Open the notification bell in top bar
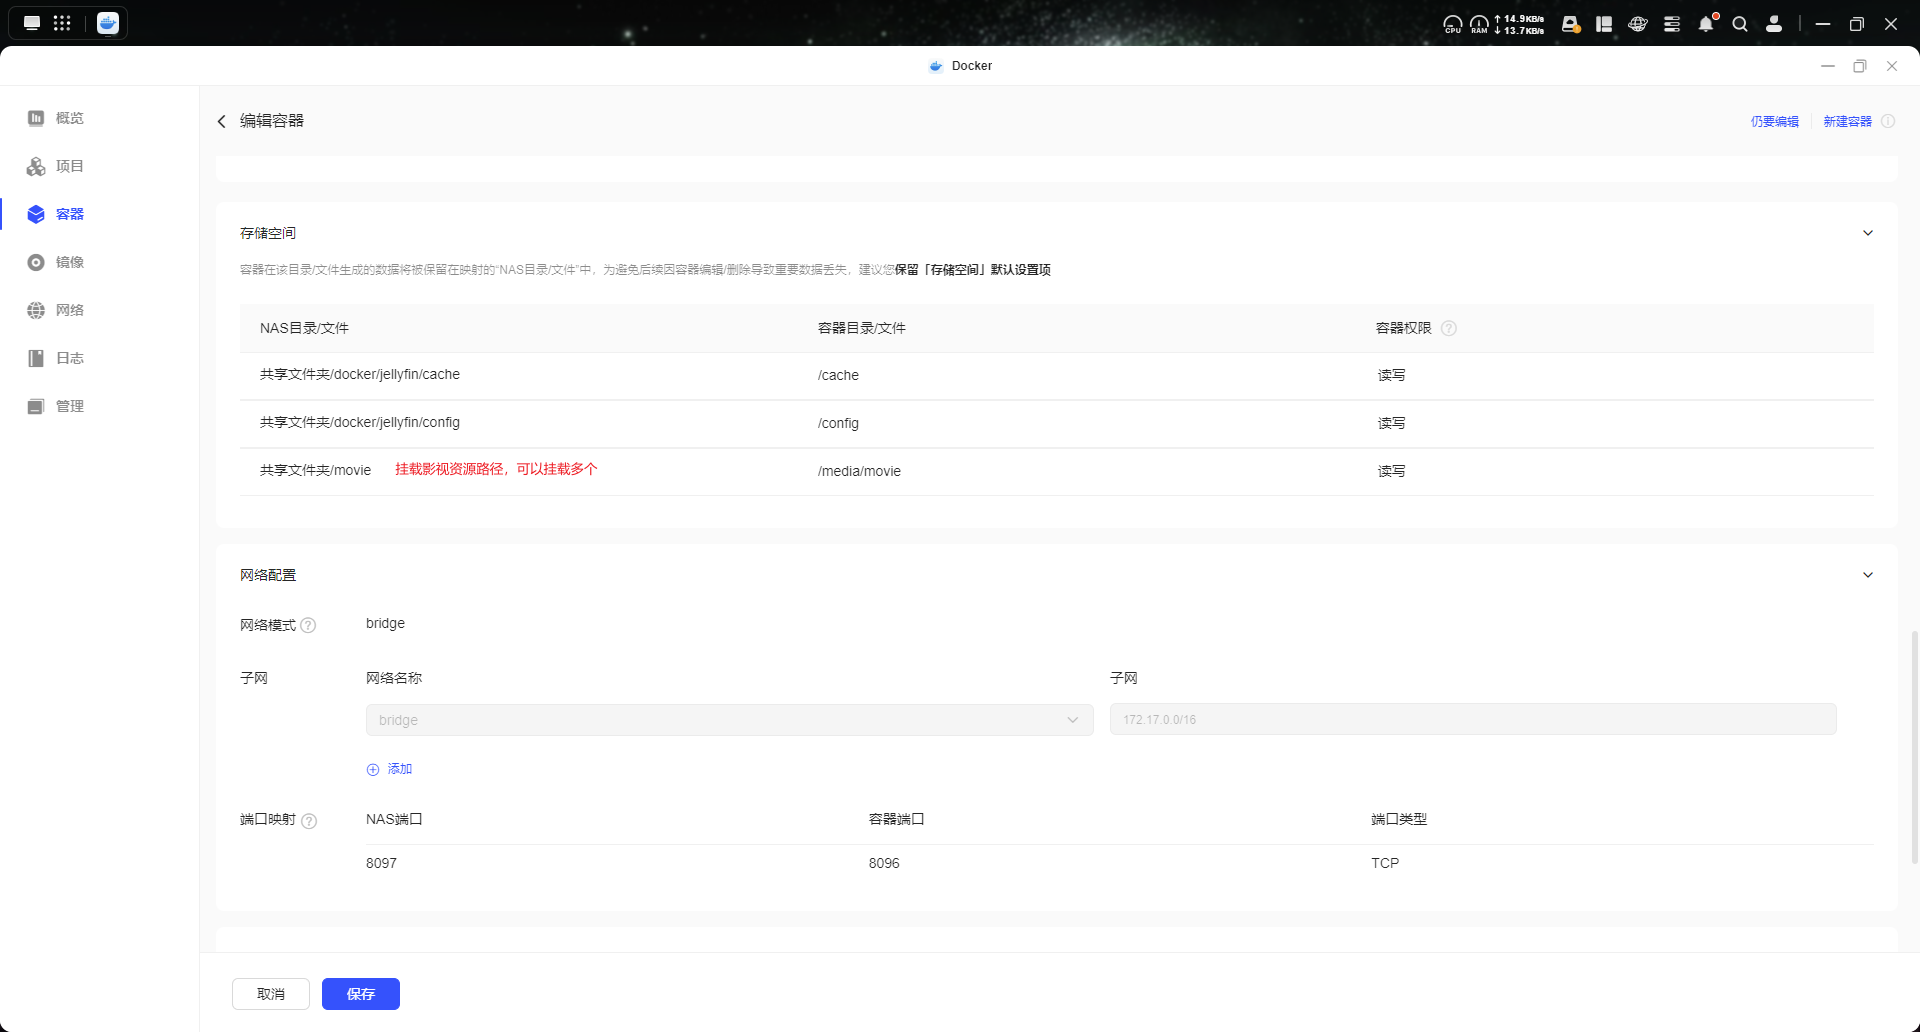 pyautogui.click(x=1706, y=24)
